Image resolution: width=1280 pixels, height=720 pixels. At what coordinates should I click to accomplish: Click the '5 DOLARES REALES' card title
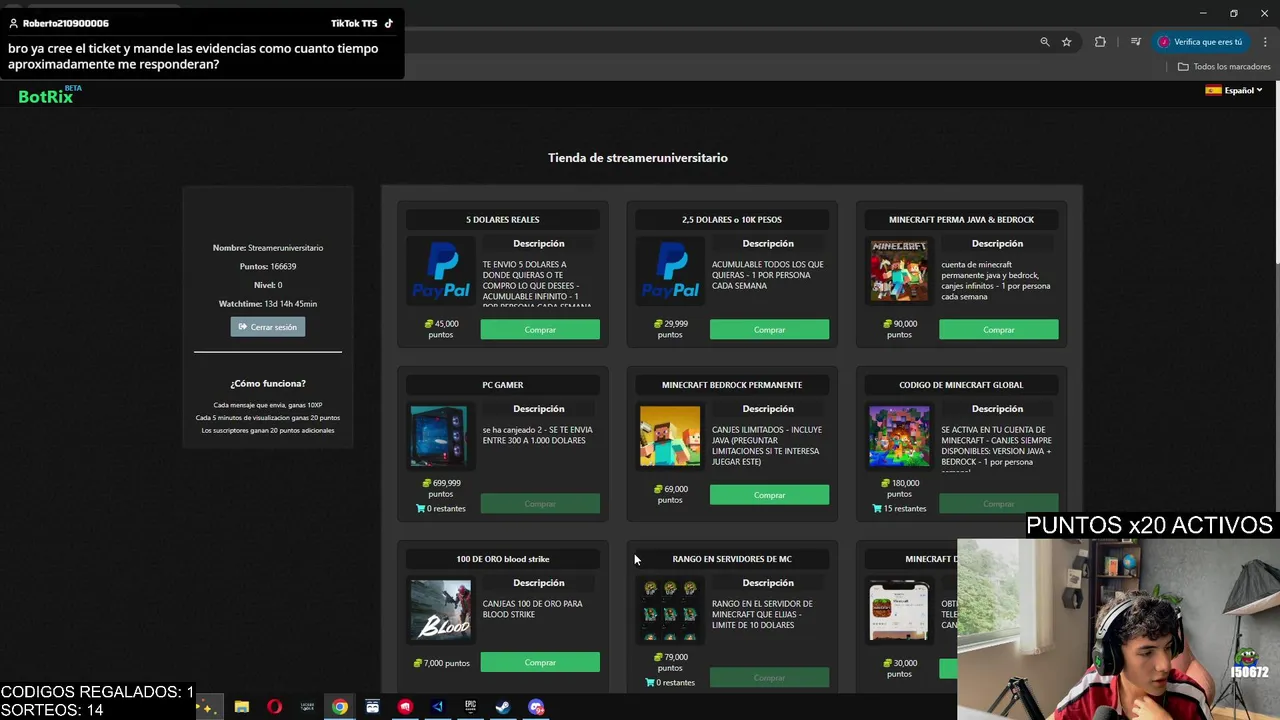(x=503, y=220)
